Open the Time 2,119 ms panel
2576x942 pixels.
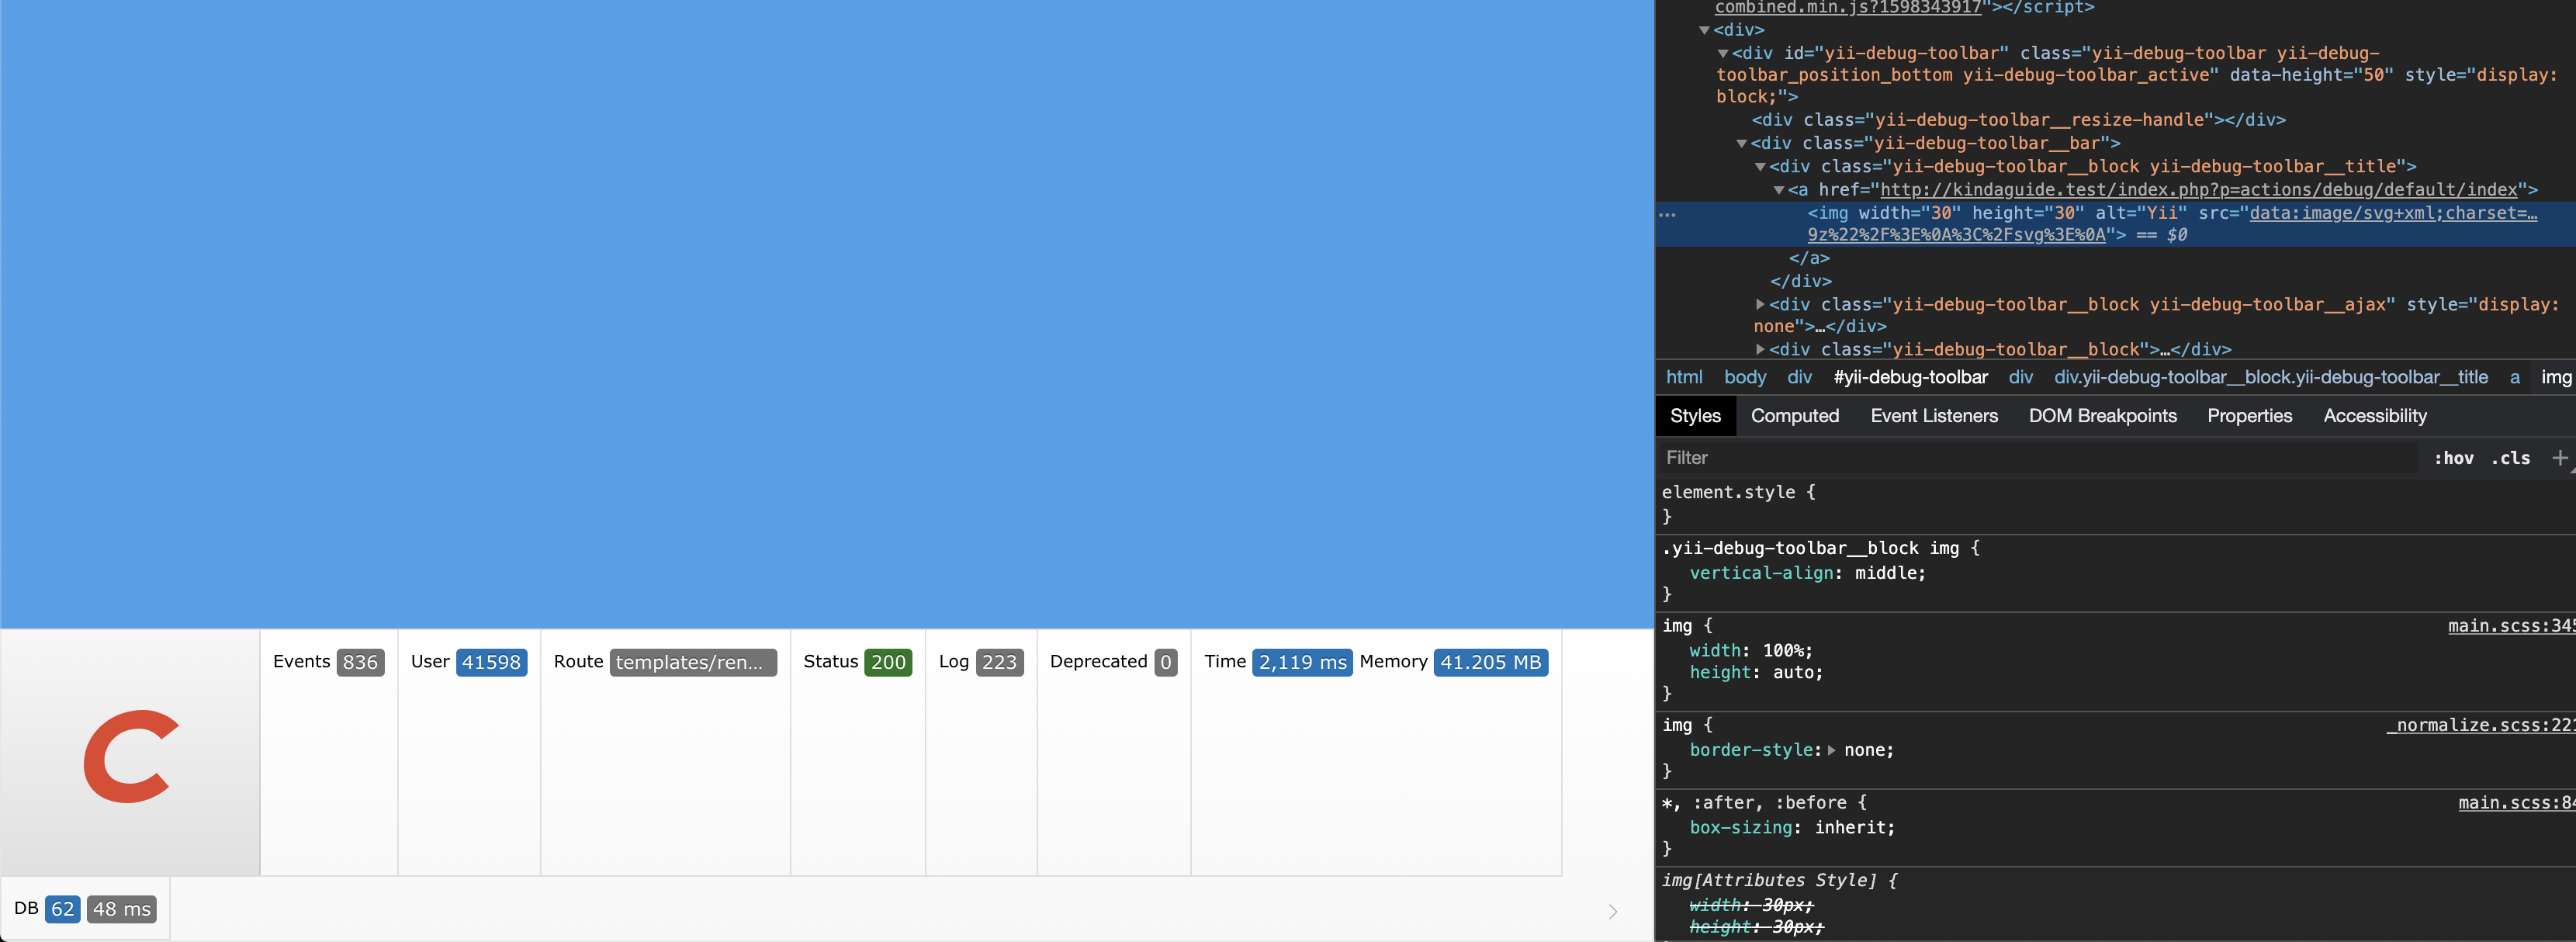click(1277, 662)
